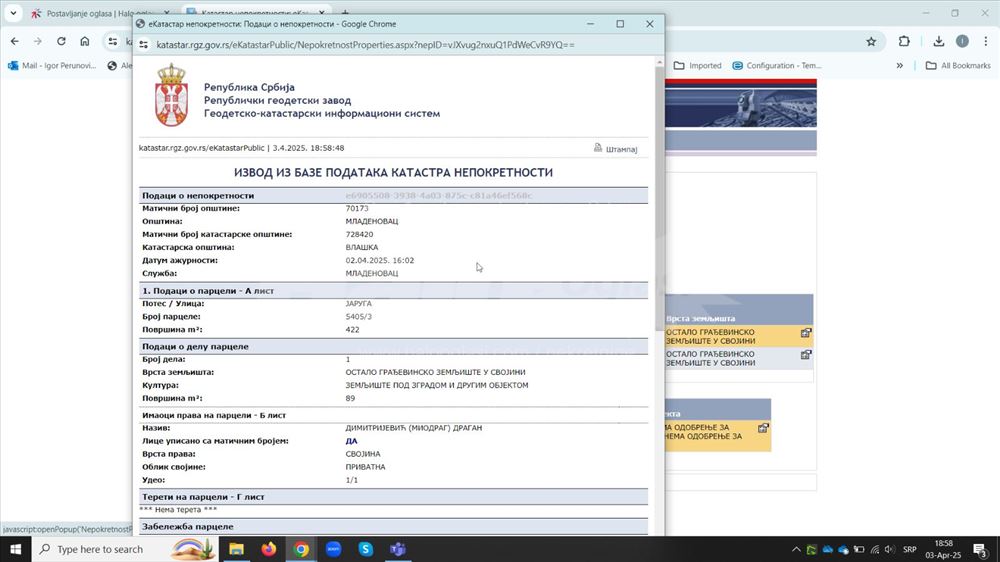Open the Imported bookmarks folder

(698, 66)
